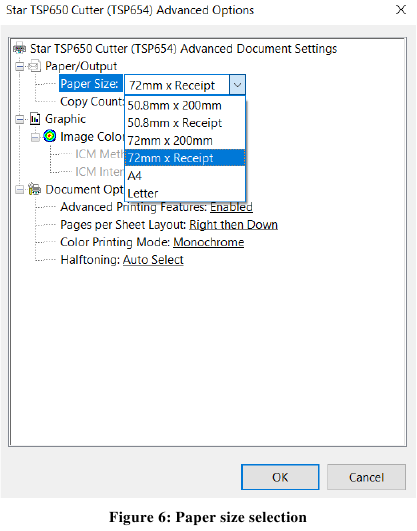
Task: Click the Document Options printer icon
Action: (34, 189)
